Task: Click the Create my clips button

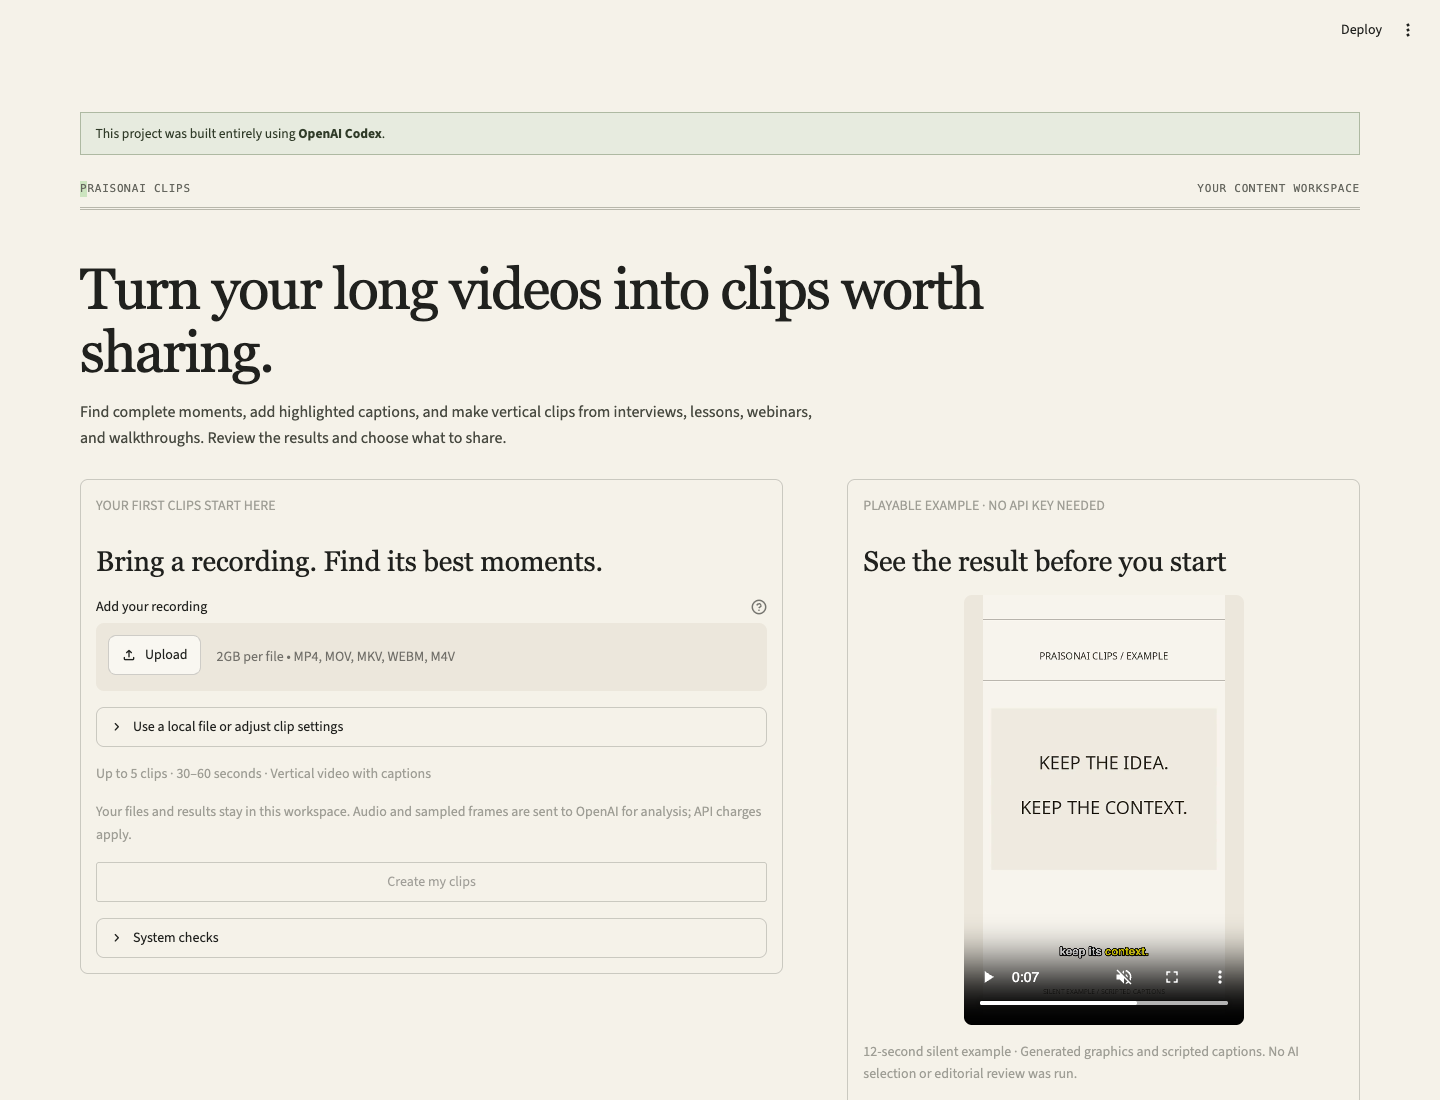Action: (431, 882)
